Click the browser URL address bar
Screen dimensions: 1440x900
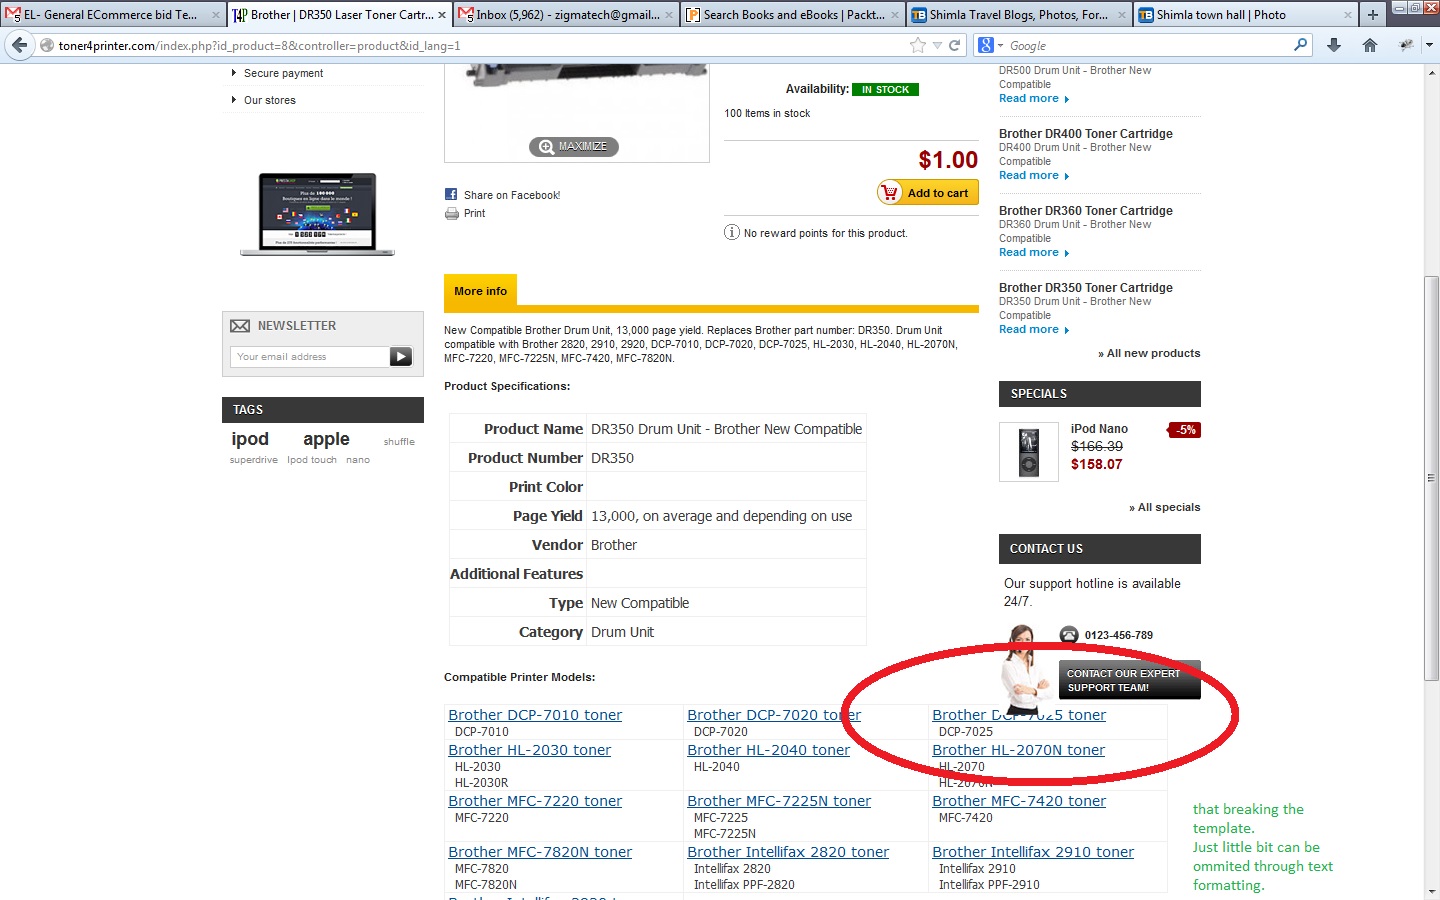point(480,45)
